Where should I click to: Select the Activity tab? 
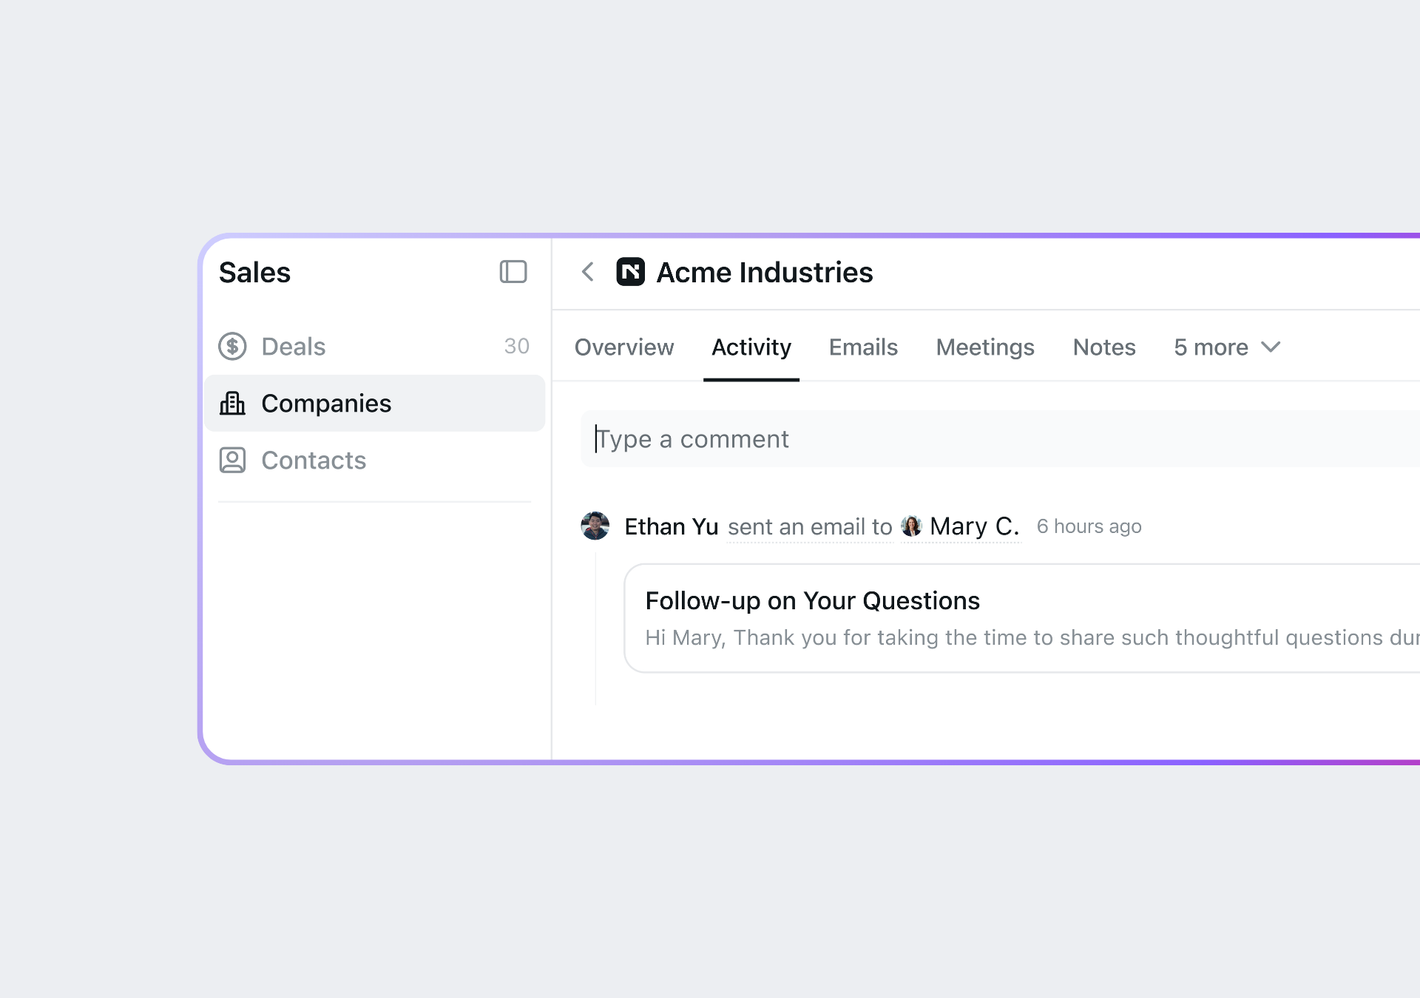(x=751, y=347)
